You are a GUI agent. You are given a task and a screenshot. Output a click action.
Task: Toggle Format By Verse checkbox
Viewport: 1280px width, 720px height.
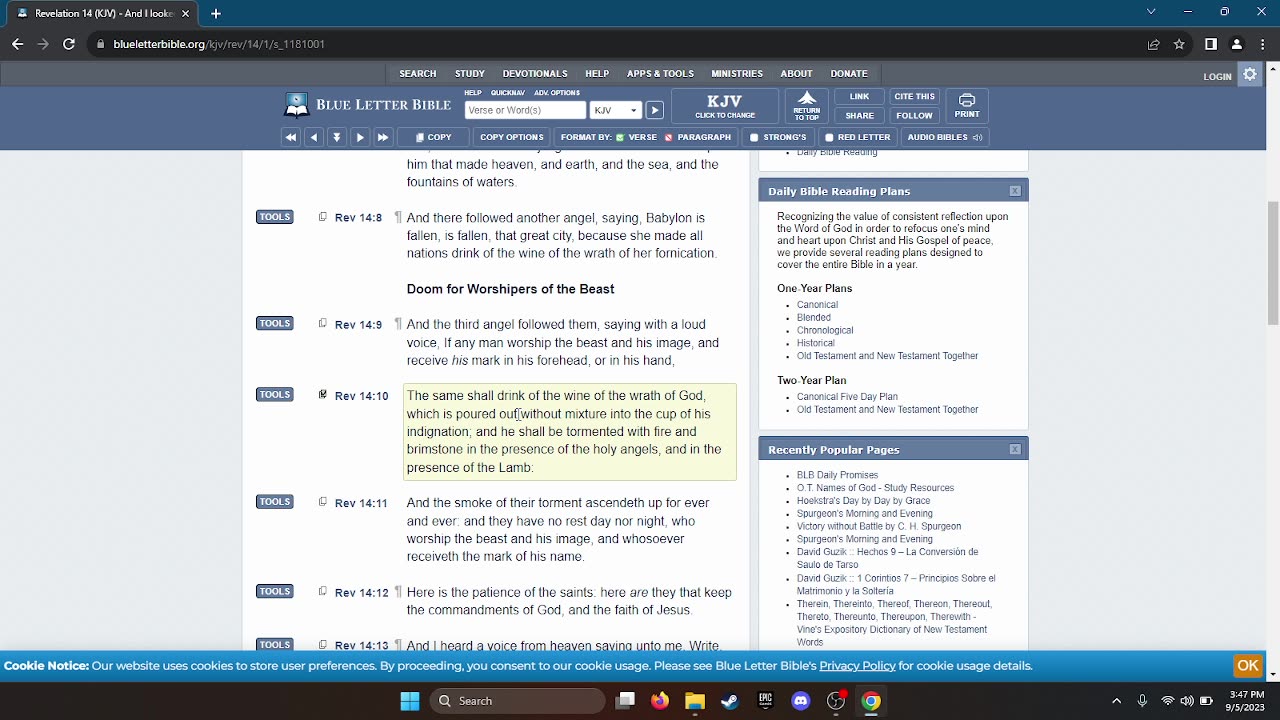tap(620, 138)
